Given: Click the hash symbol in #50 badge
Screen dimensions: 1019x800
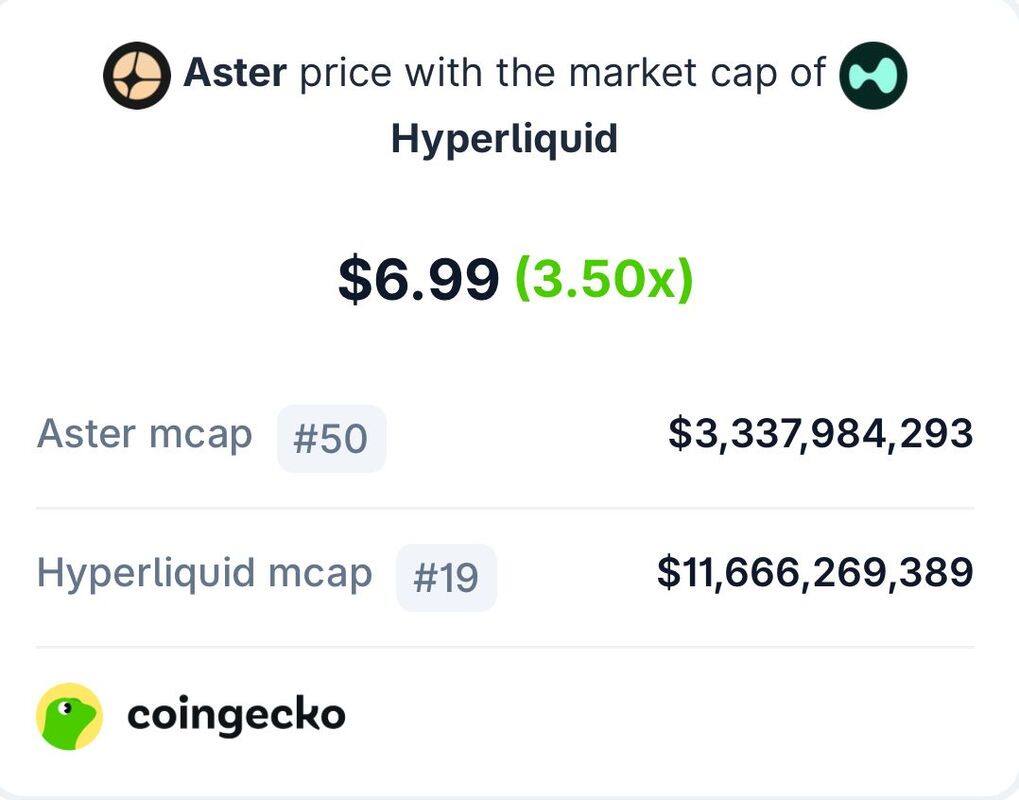Looking at the screenshot, I should point(304,439).
